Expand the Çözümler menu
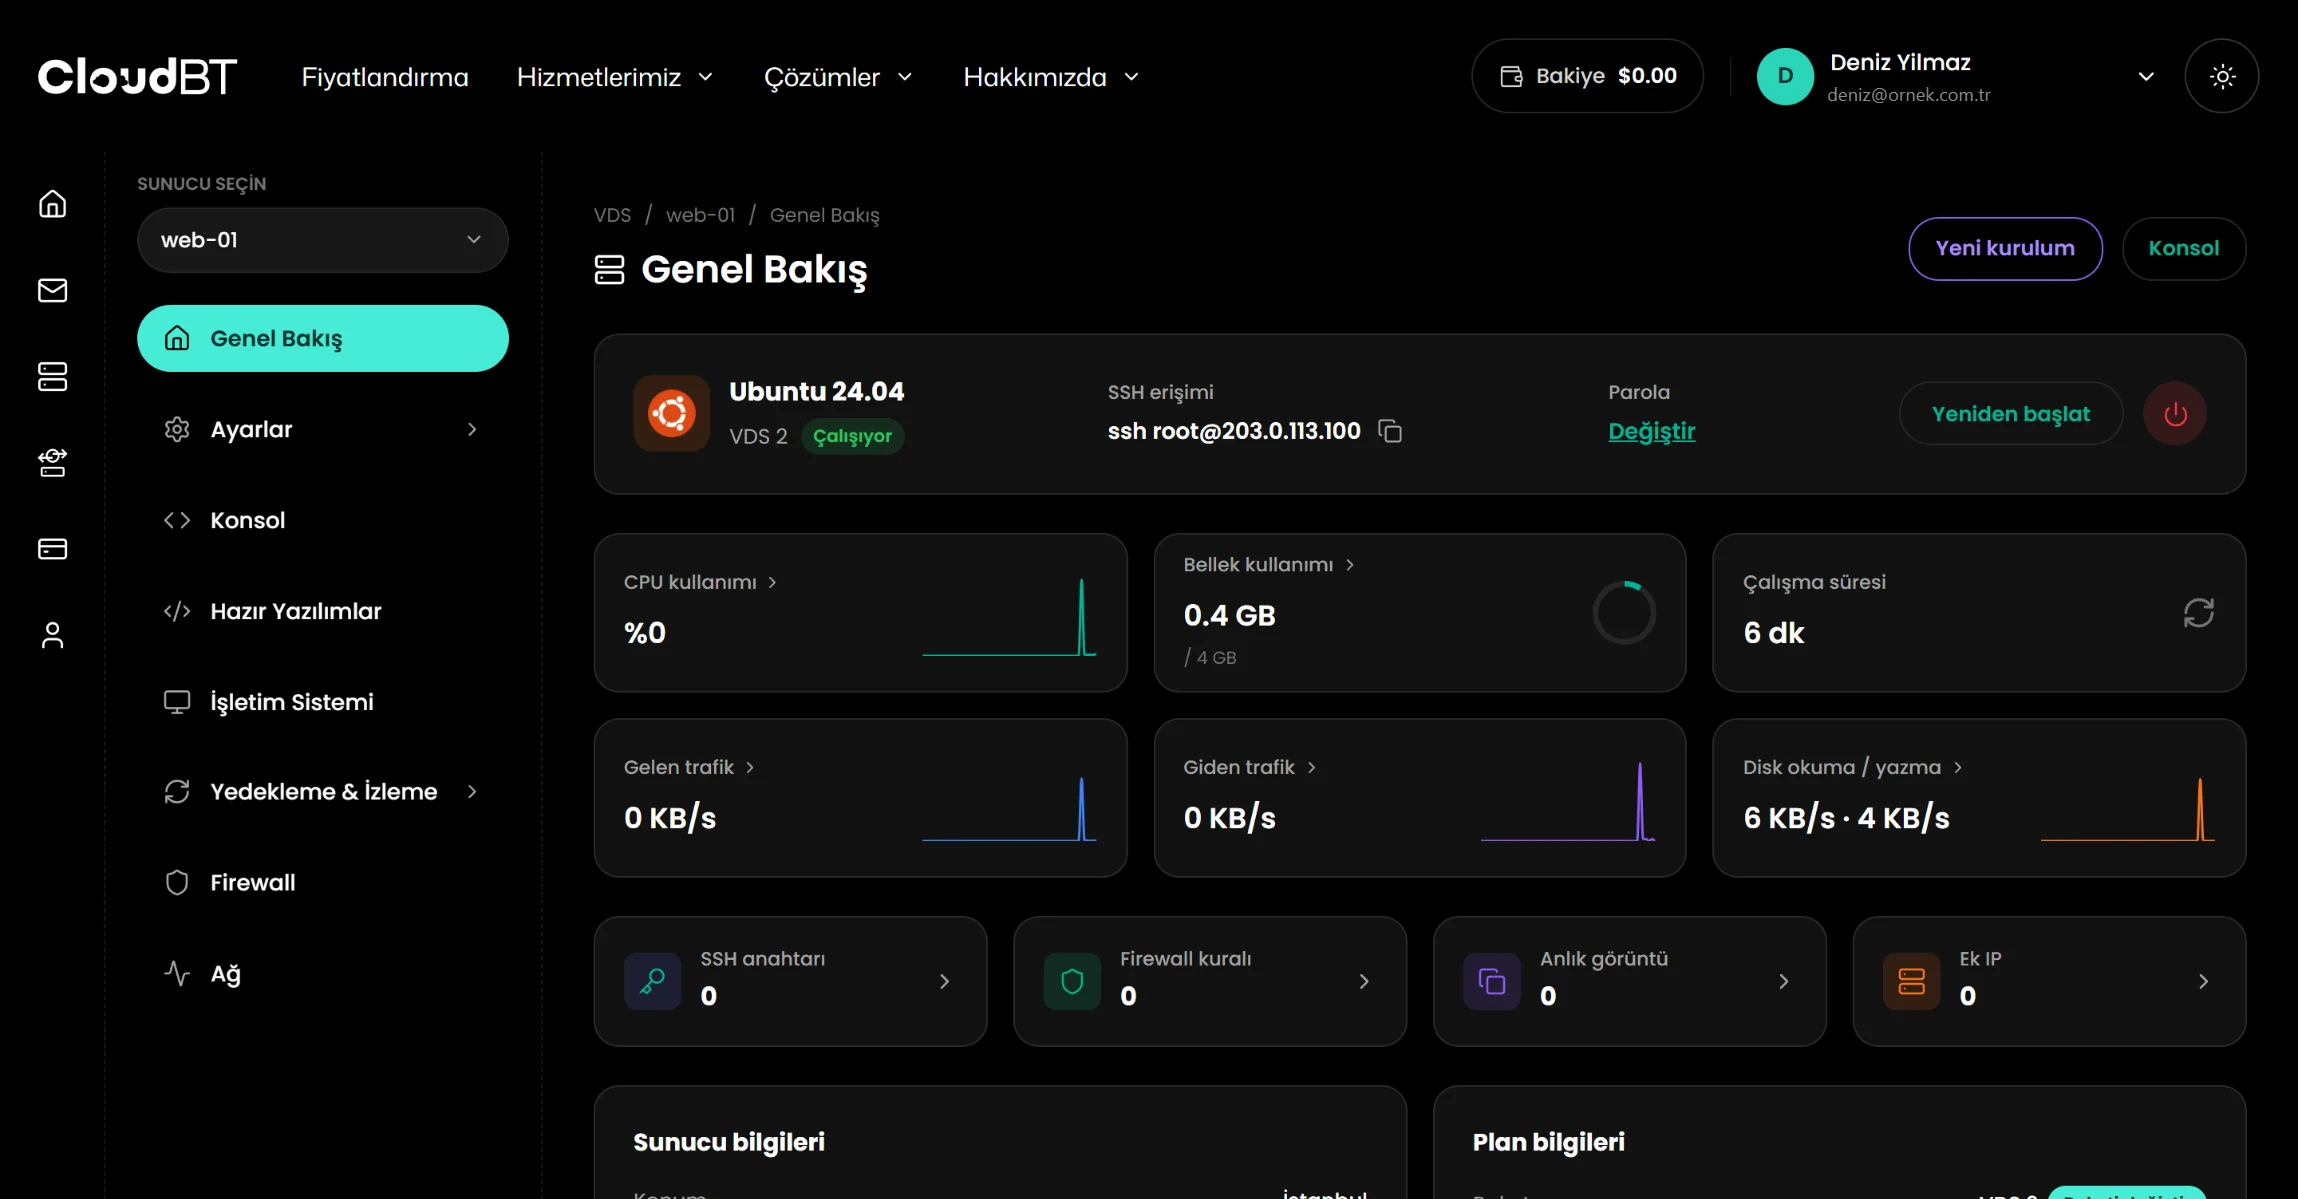The height and width of the screenshot is (1199, 2298). click(838, 77)
